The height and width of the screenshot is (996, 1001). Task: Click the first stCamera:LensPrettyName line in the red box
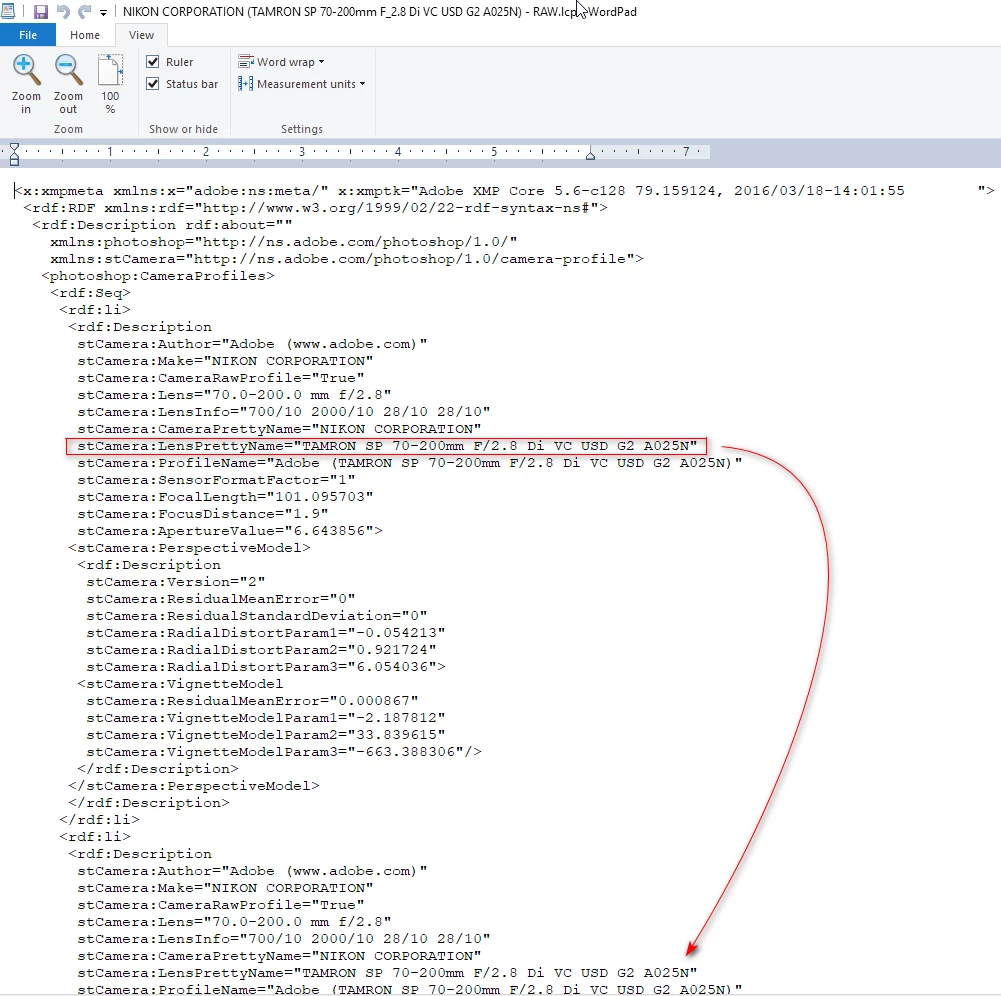tap(387, 446)
